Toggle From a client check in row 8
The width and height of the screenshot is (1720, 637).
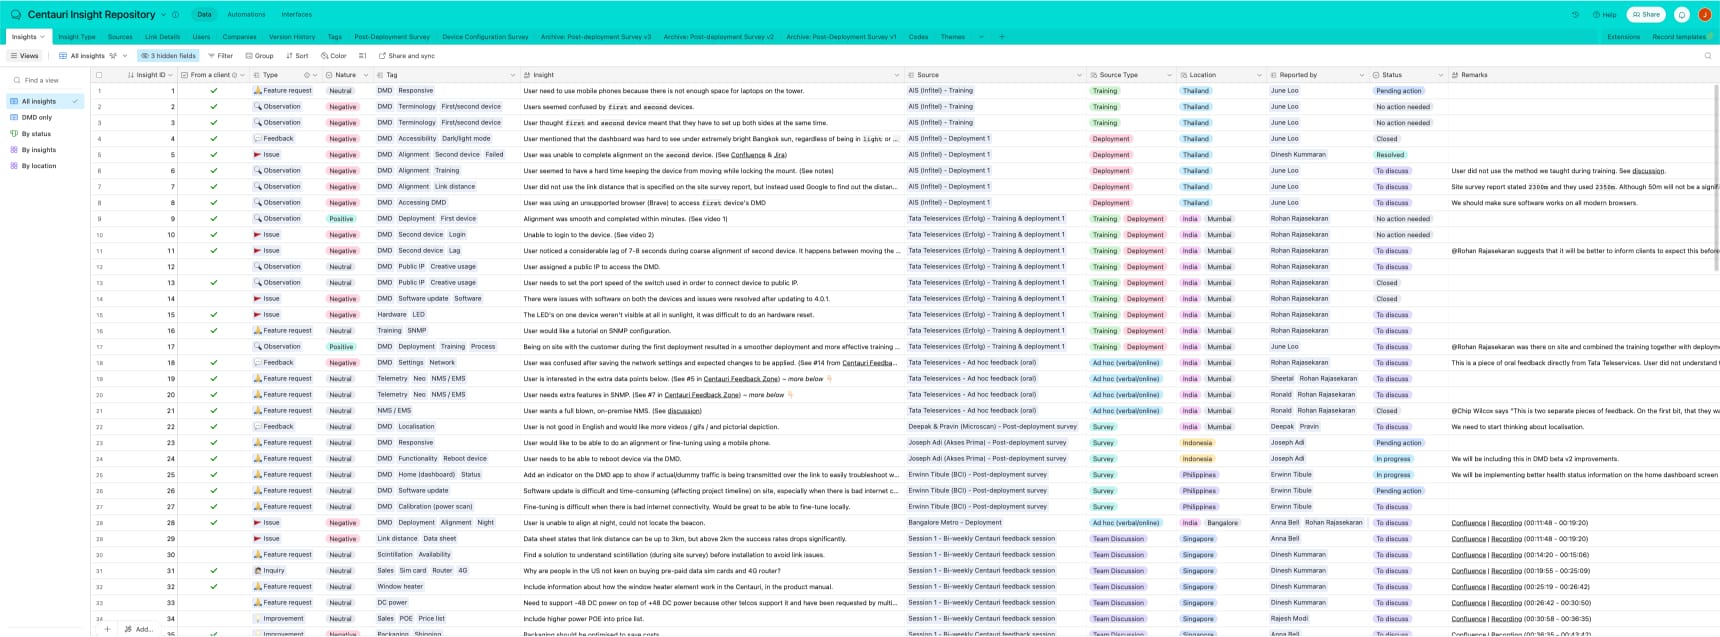[x=213, y=203]
